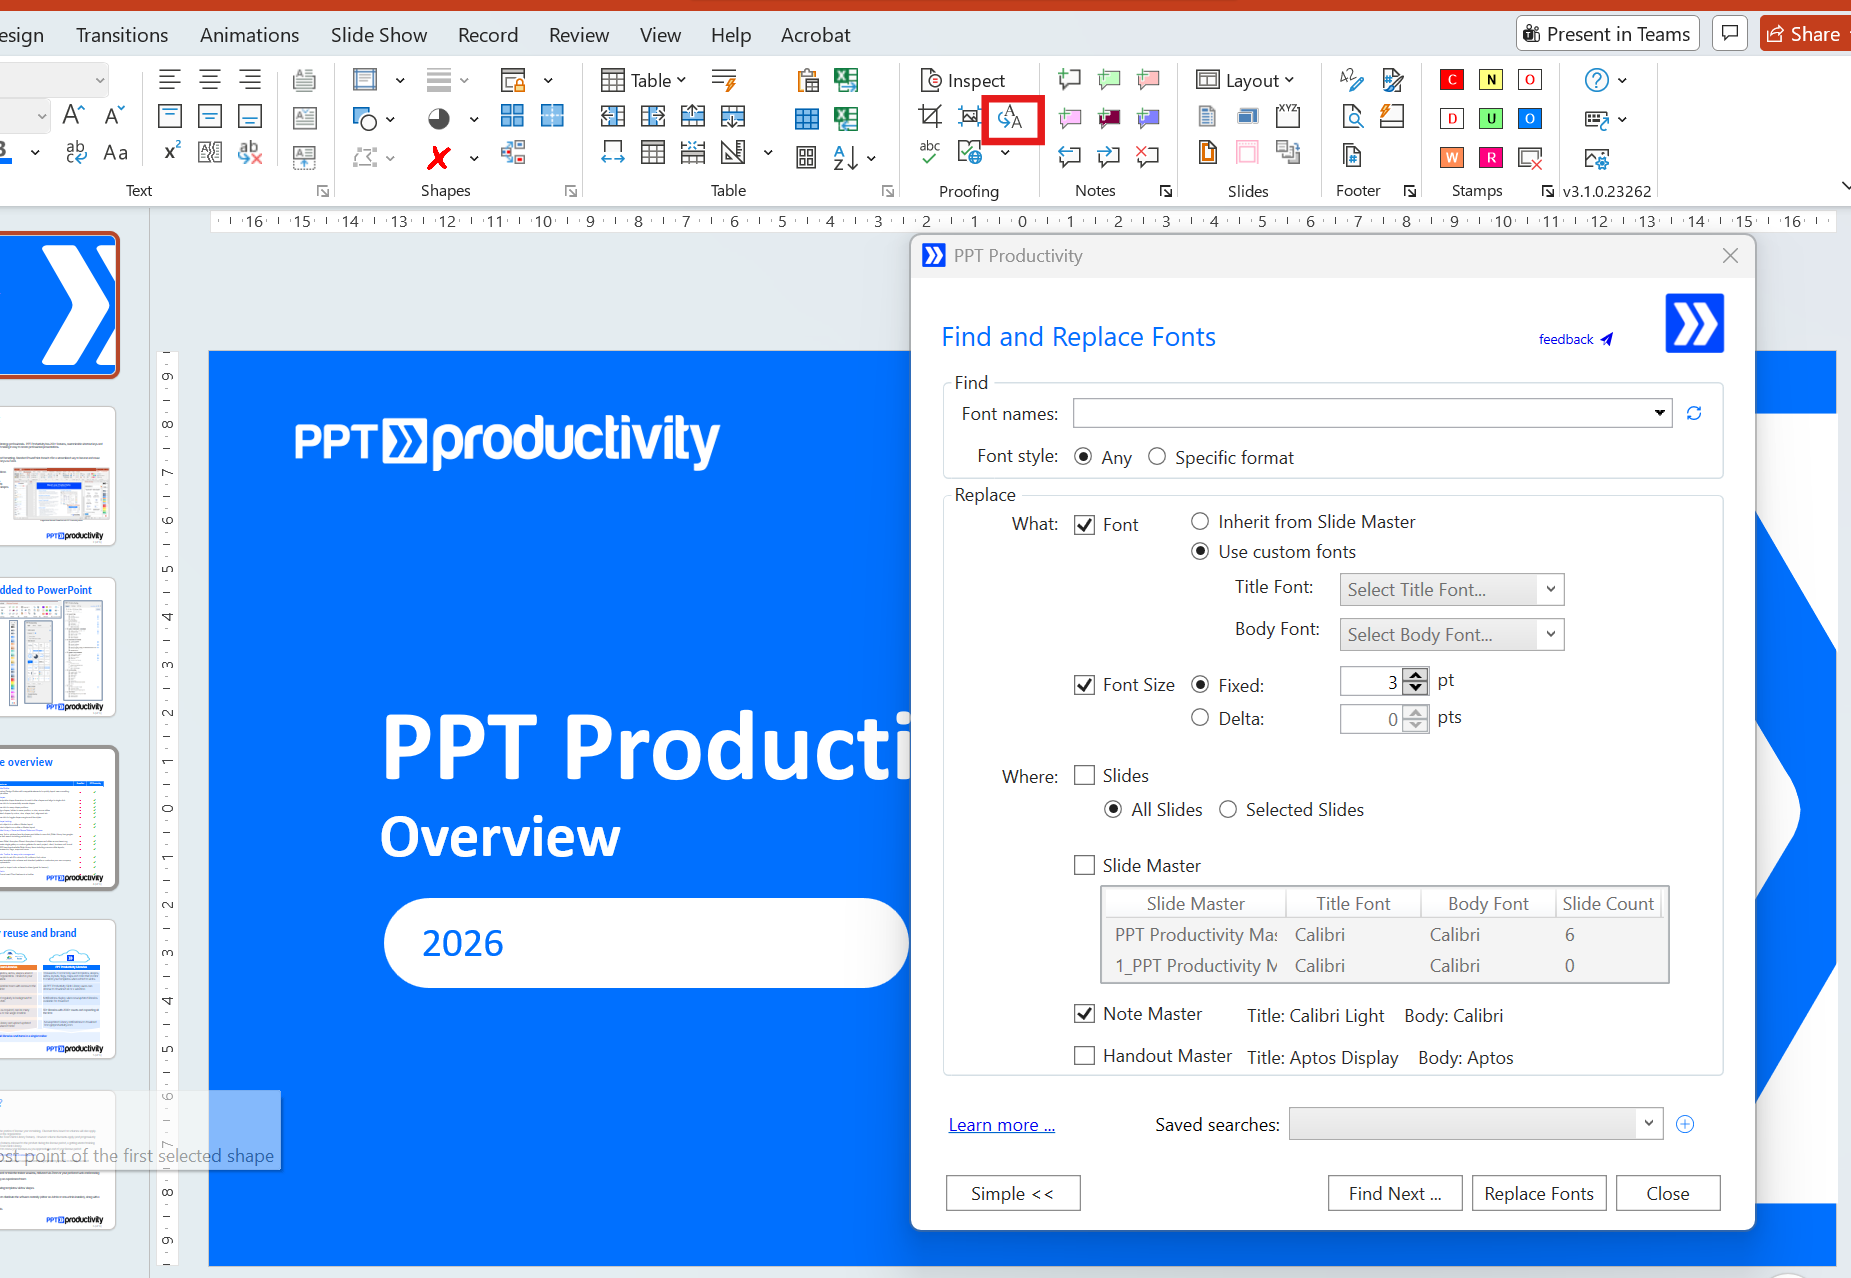
Task: Click the Simple << button
Action: [1013, 1193]
